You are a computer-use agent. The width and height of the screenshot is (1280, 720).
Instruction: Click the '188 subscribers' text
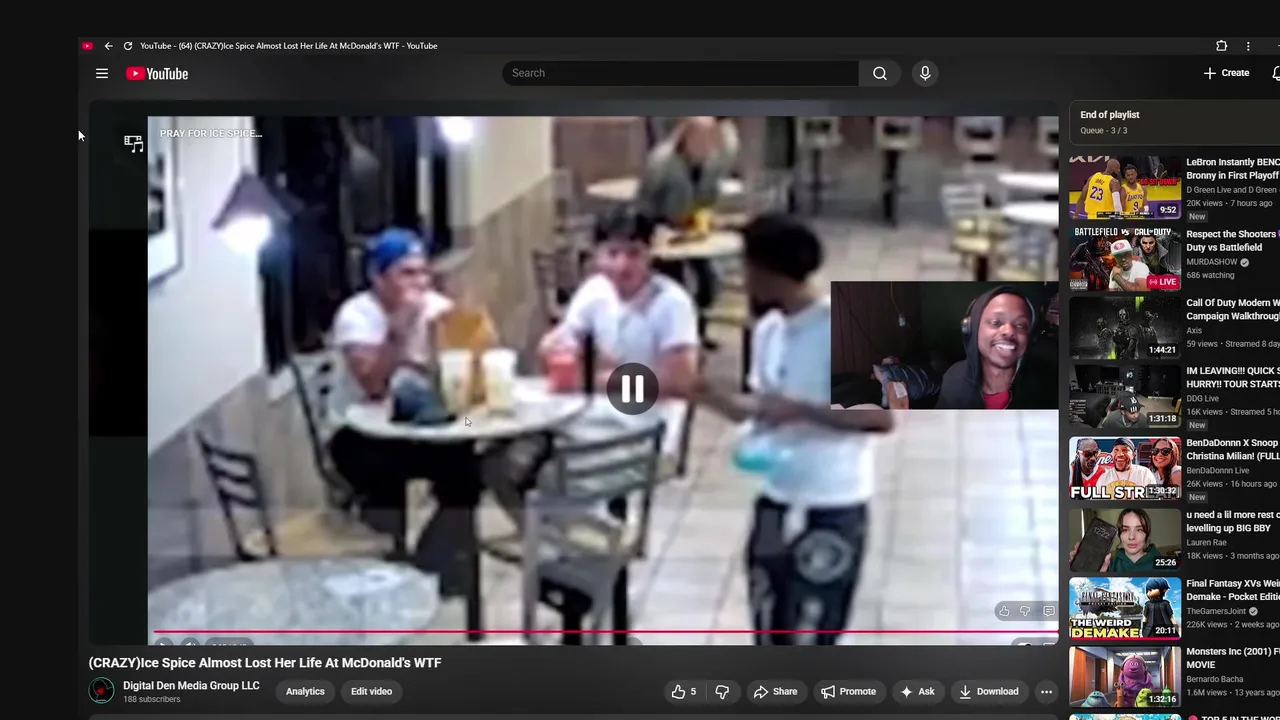pyautogui.click(x=151, y=699)
